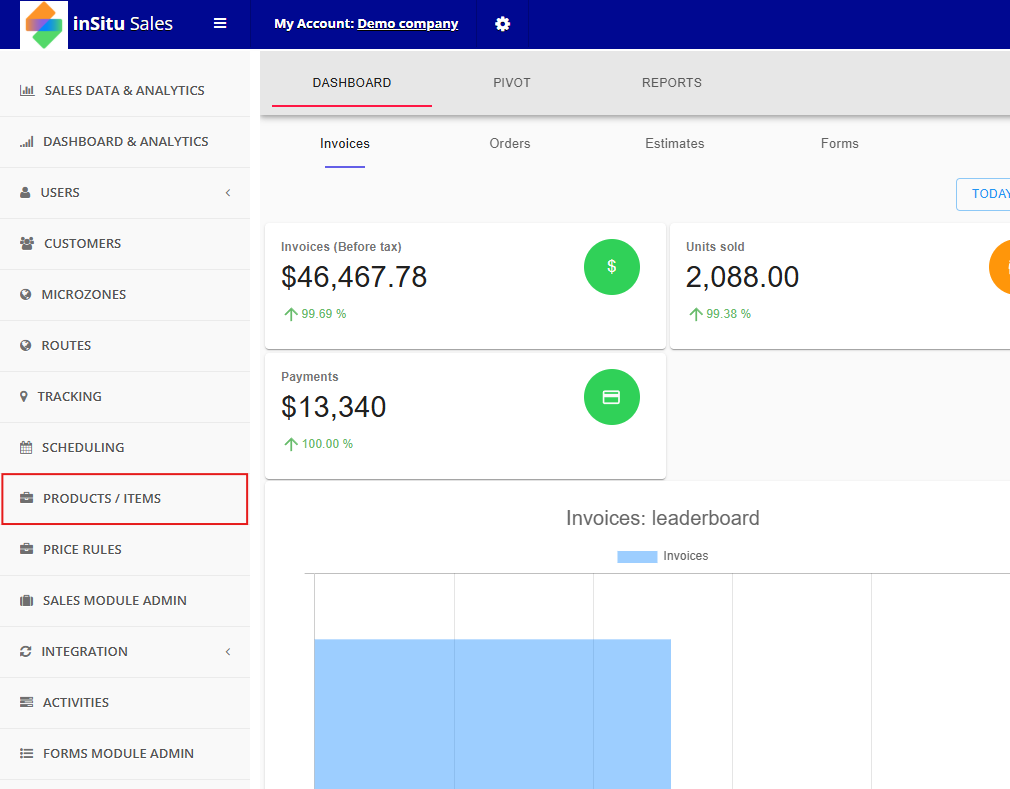This screenshot has width=1010, height=789.
Task: Expand the Users sidebar section
Action: (x=227, y=192)
